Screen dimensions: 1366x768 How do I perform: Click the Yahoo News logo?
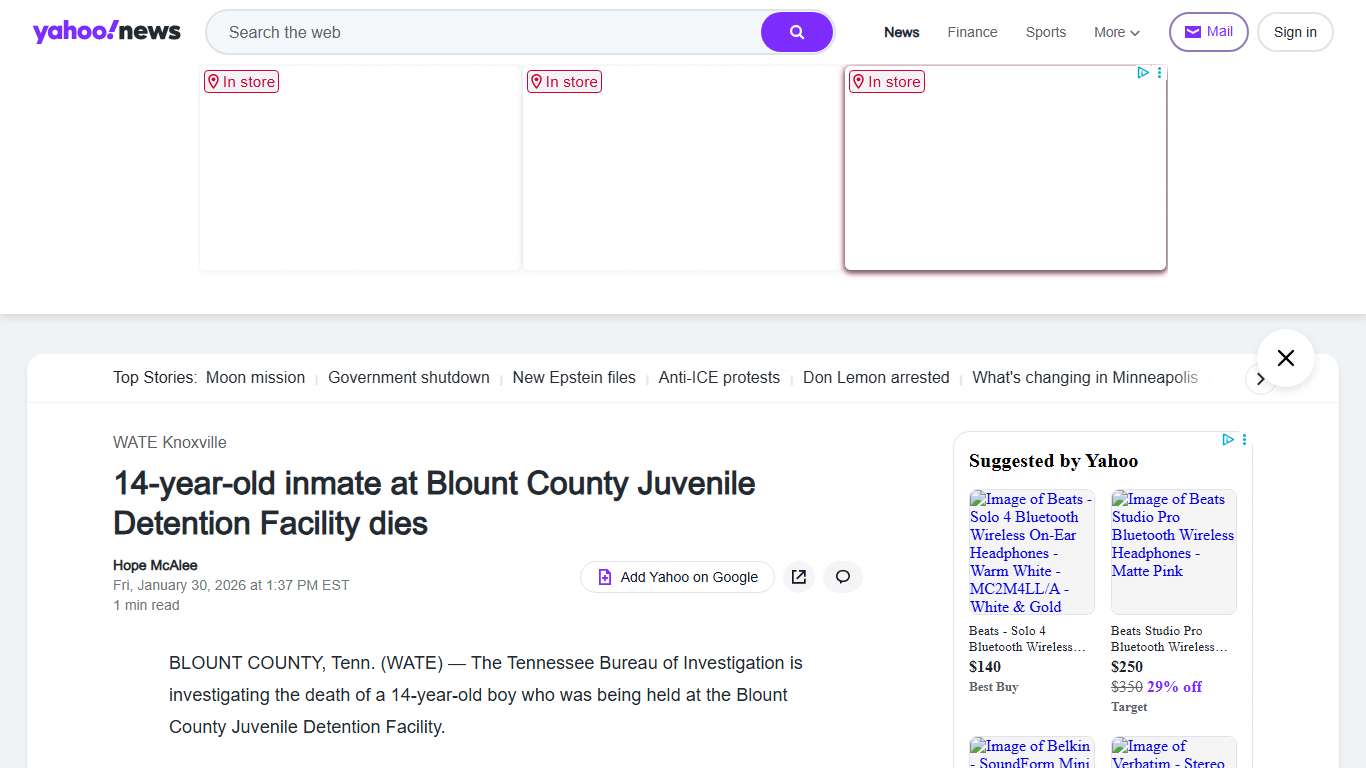[107, 31]
